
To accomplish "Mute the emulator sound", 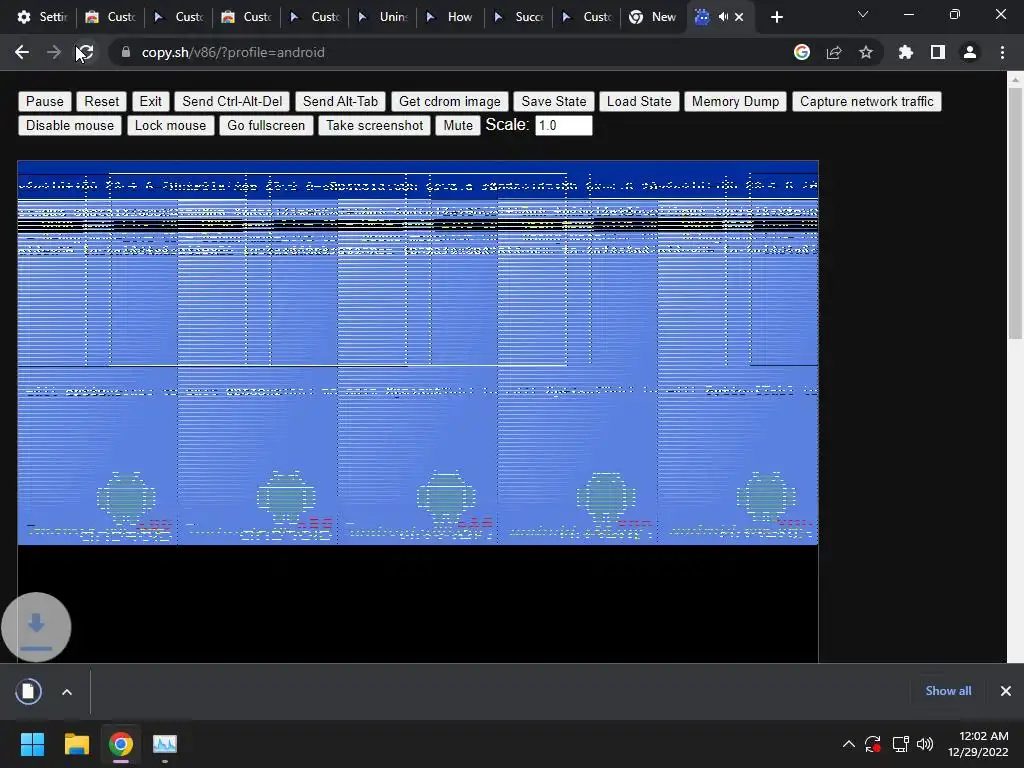I will click(x=458, y=125).
